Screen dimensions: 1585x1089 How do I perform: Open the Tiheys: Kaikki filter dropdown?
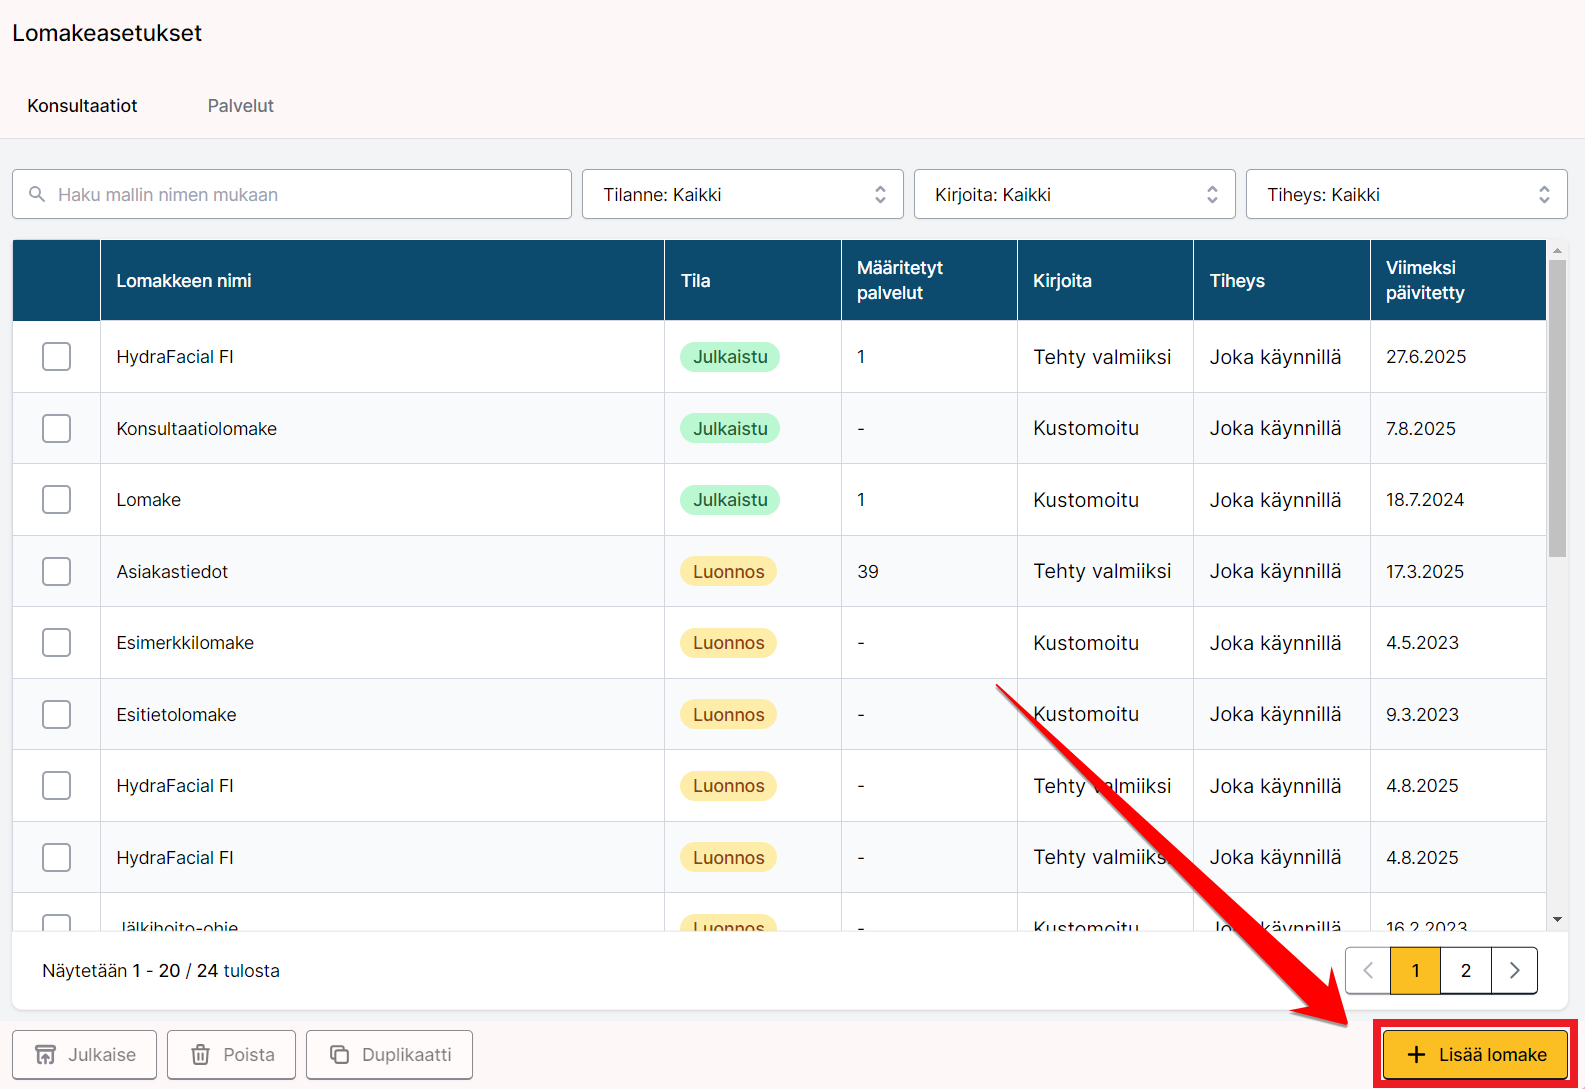coord(1407,194)
